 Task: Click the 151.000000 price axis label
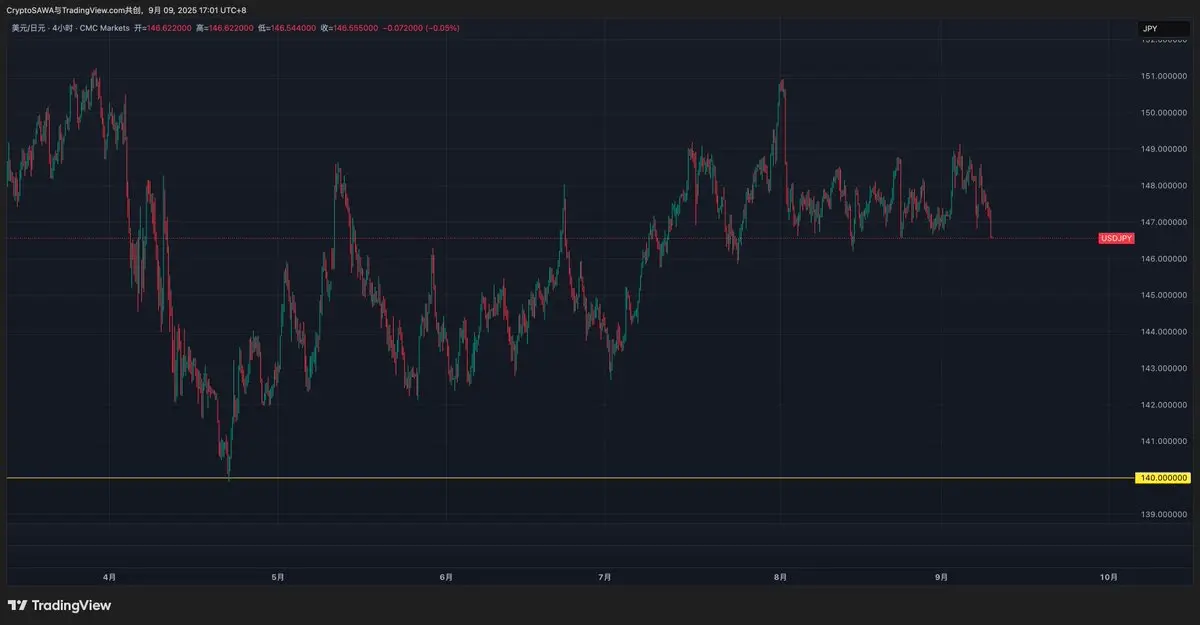1164,76
